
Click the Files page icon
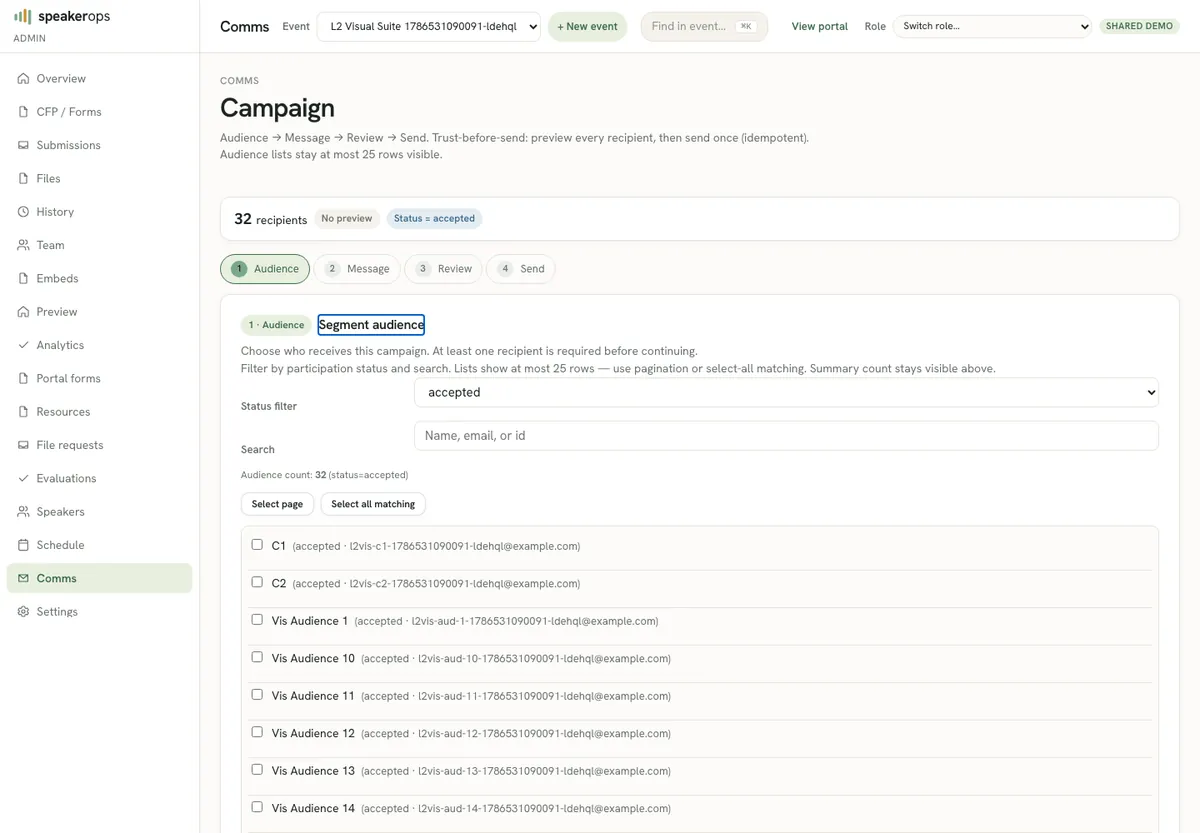coord(23,178)
